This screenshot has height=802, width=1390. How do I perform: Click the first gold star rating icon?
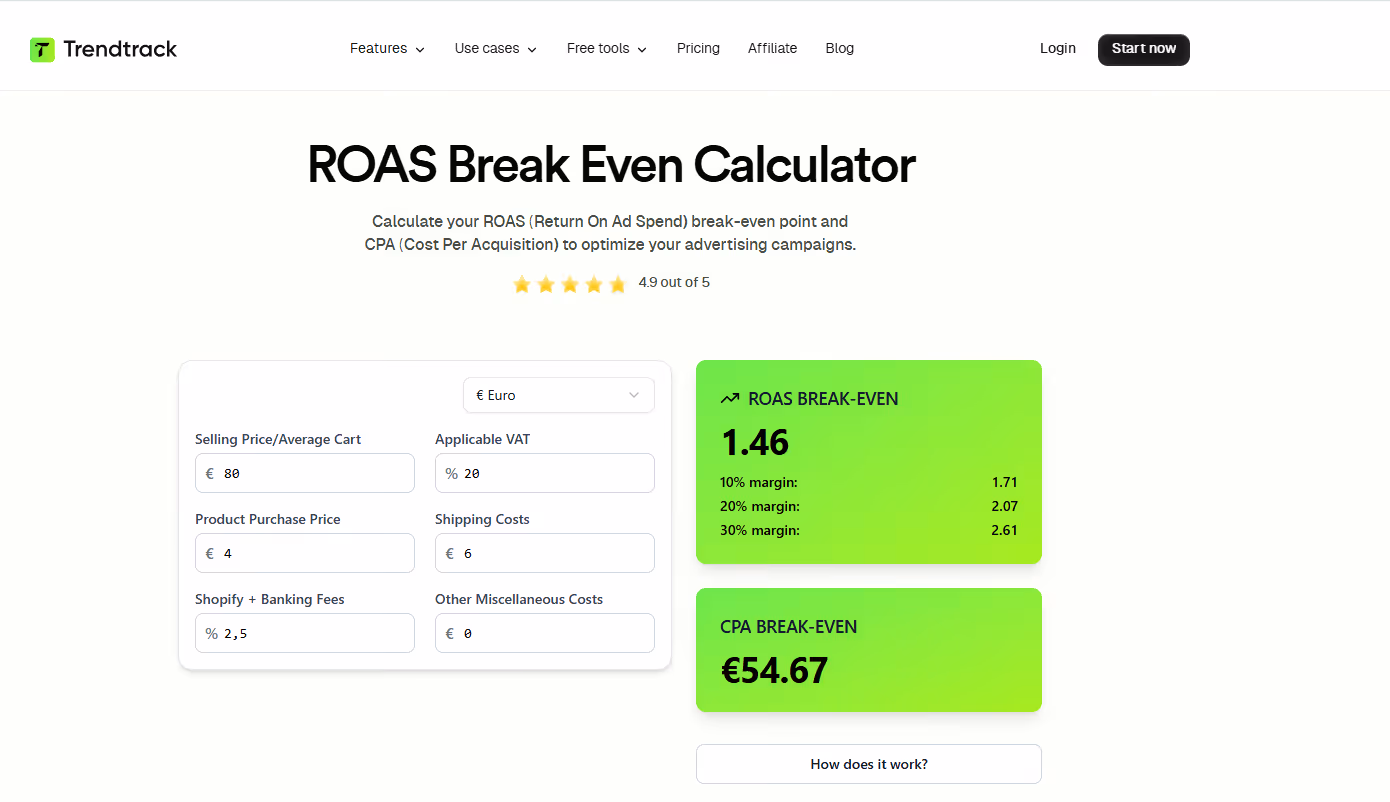[522, 283]
